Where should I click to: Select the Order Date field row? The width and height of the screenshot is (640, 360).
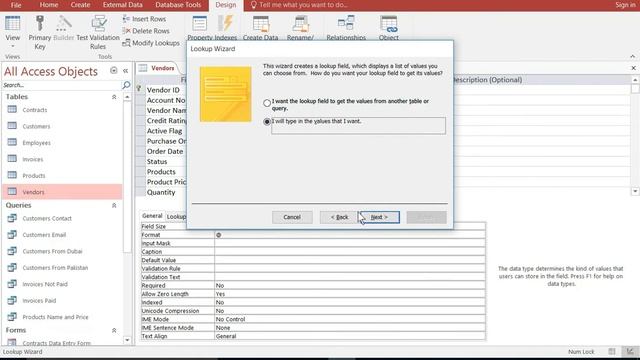(165, 151)
